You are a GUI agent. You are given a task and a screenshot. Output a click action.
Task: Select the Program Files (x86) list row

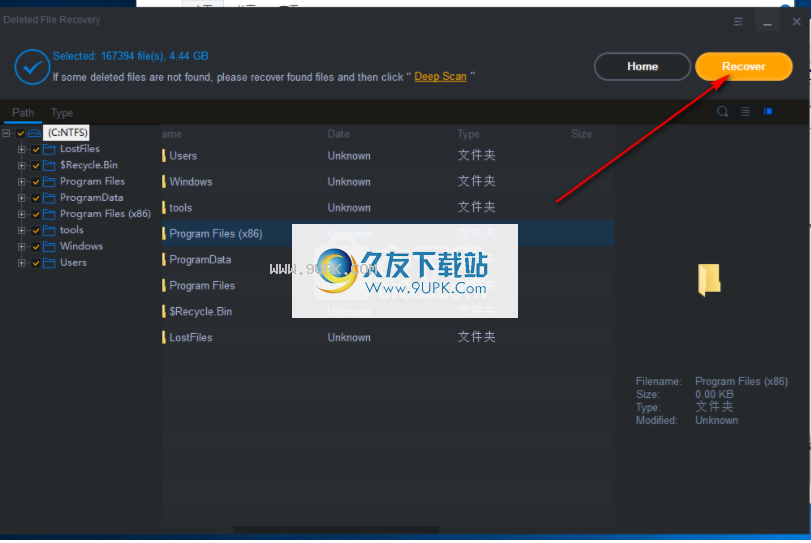point(388,233)
